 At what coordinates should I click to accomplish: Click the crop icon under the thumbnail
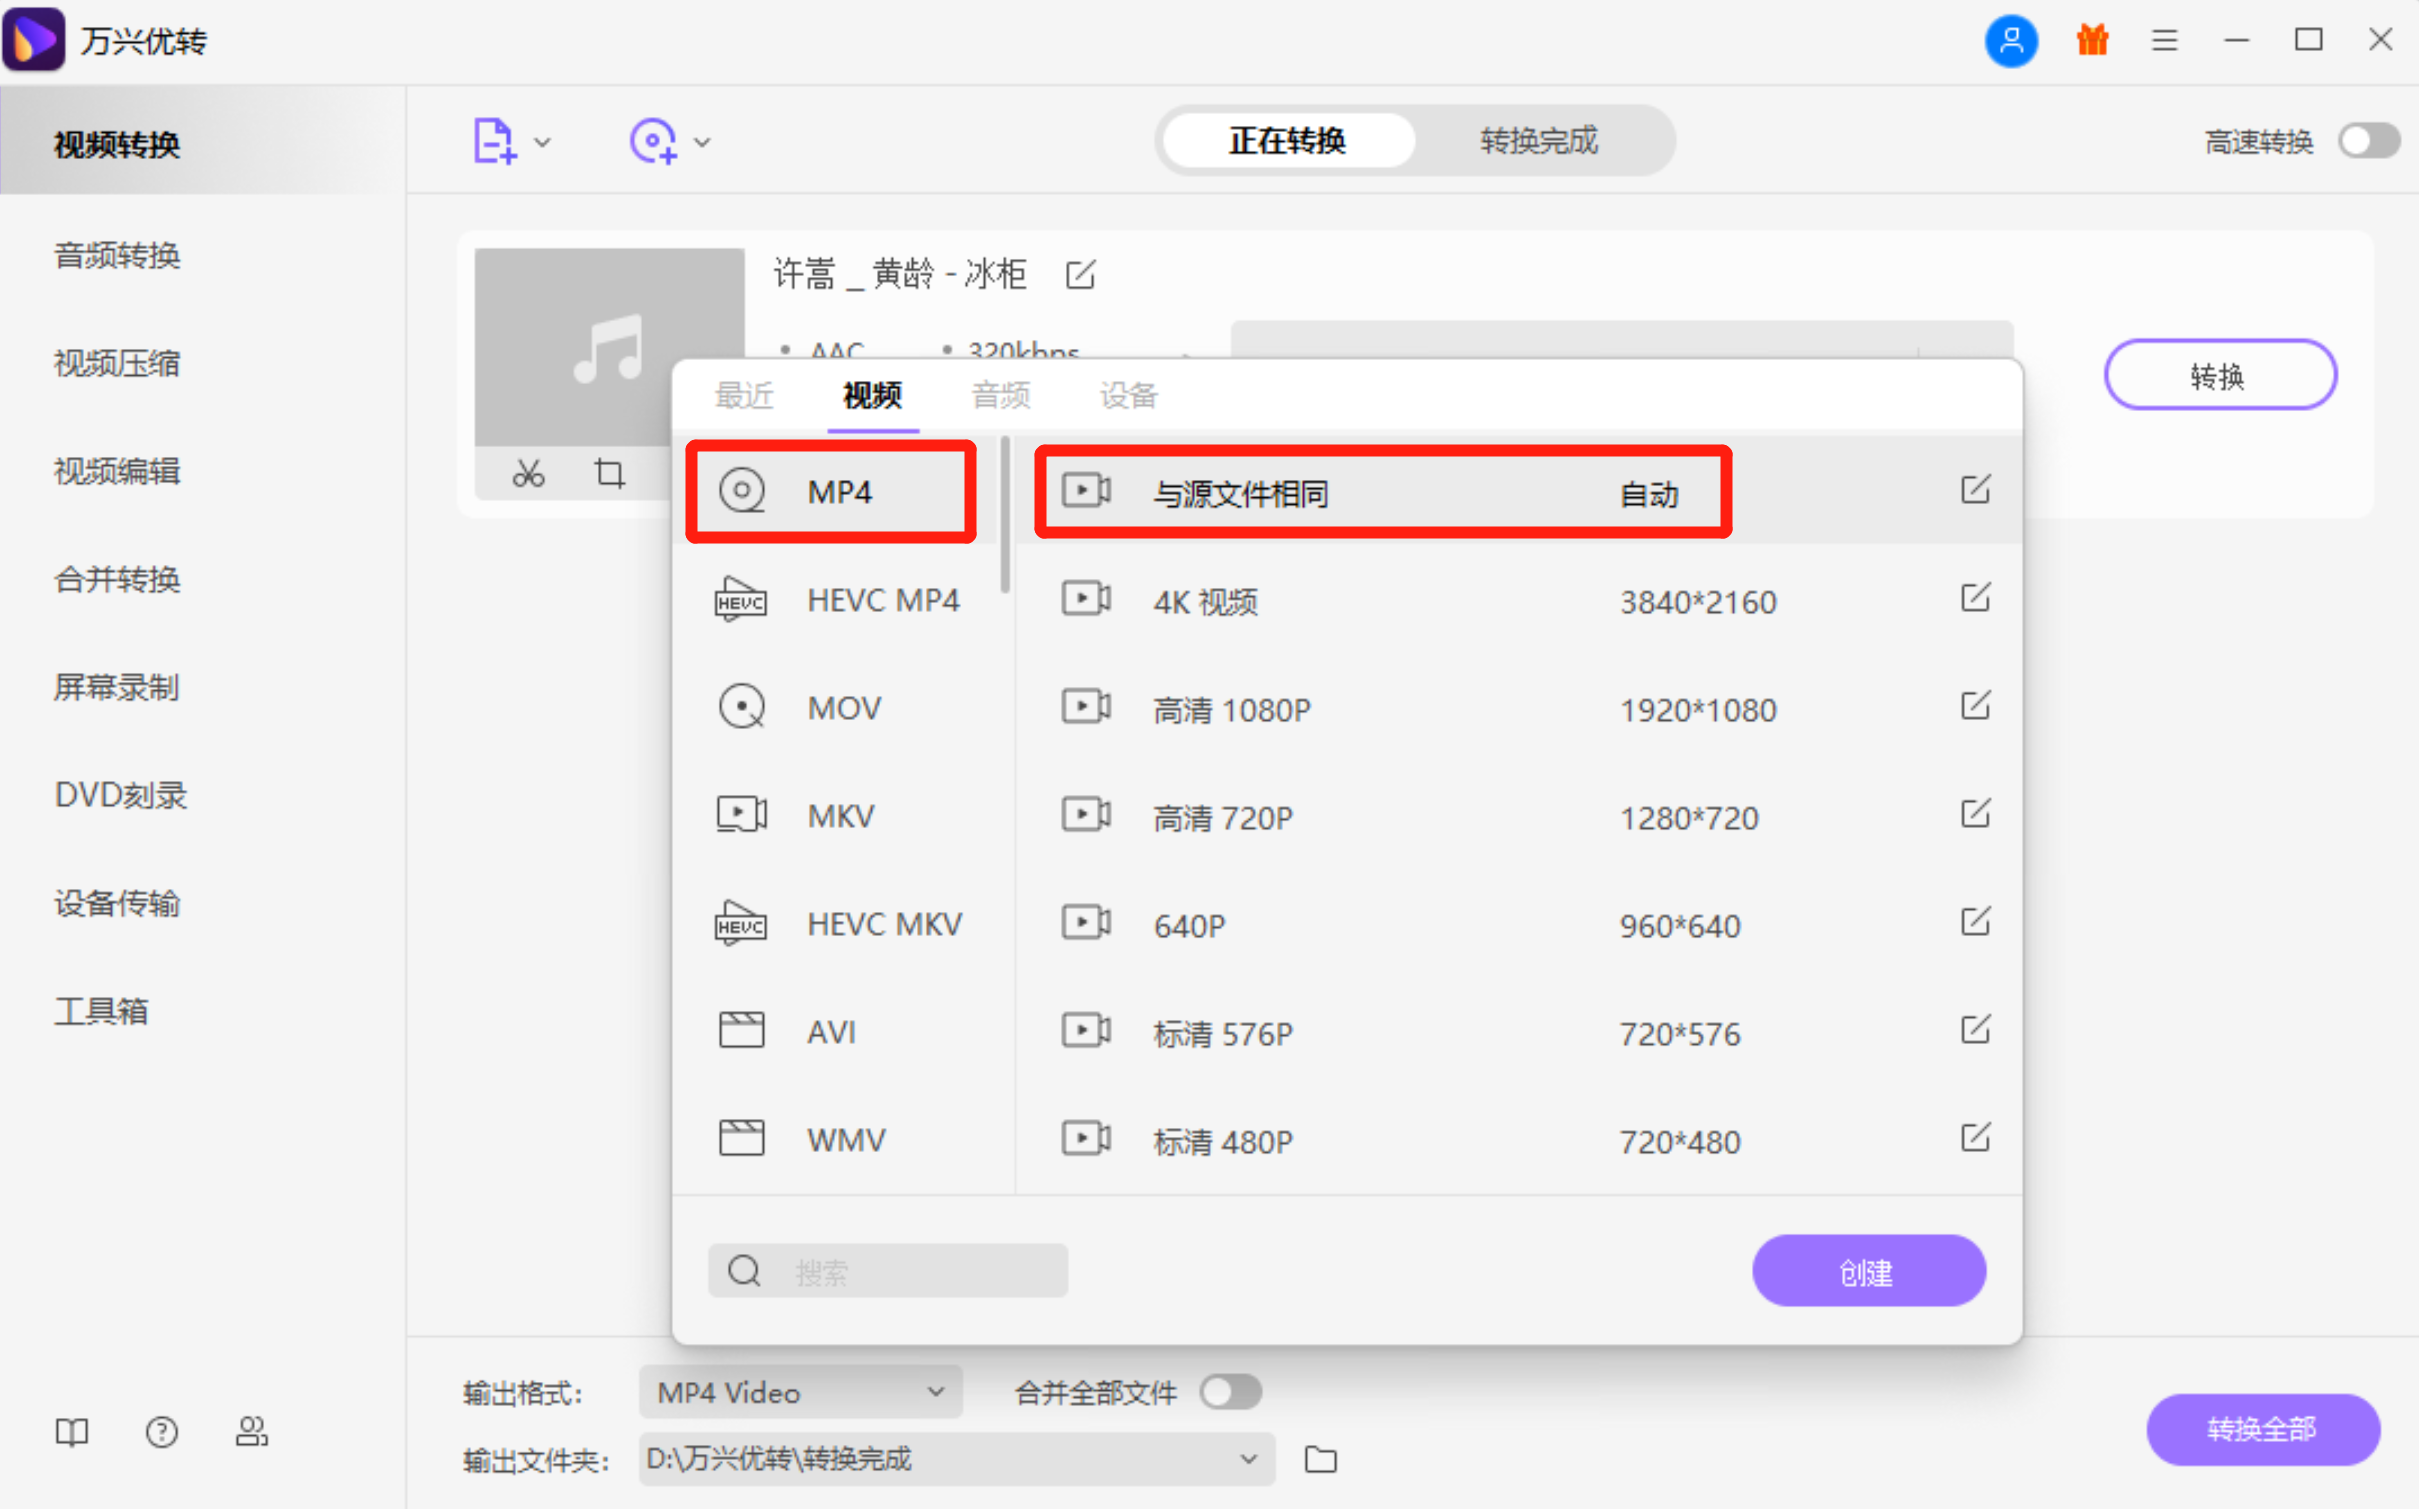point(609,472)
